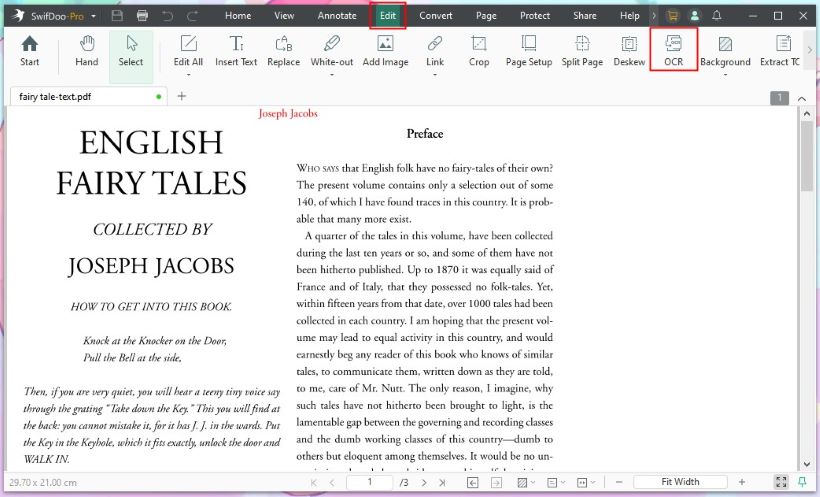This screenshot has width=820, height=497.
Task: Enter full screen mode
Action: [x=781, y=482]
